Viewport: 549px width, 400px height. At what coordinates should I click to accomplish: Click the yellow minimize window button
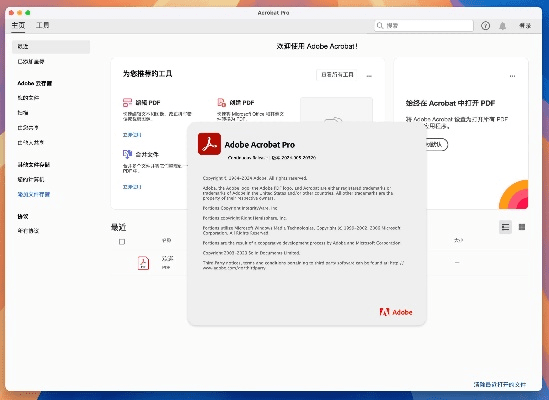point(20,13)
